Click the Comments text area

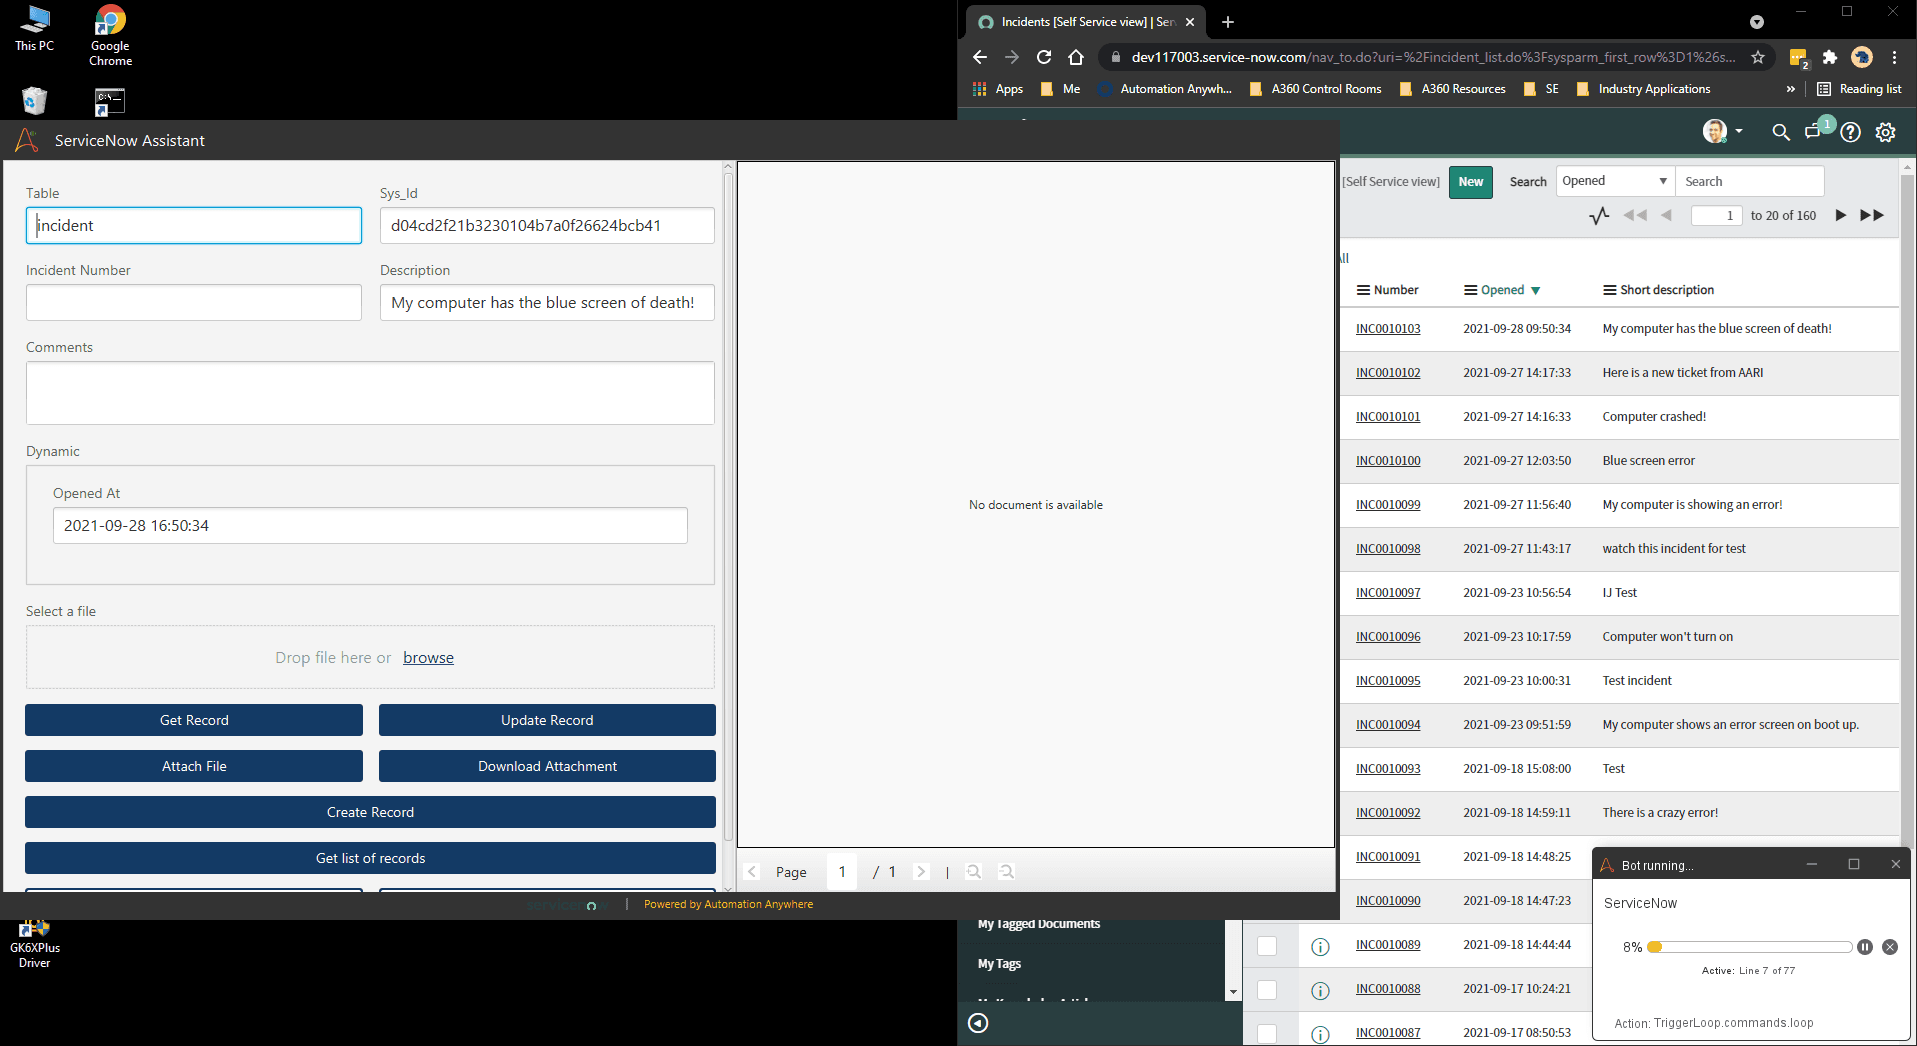(370, 393)
